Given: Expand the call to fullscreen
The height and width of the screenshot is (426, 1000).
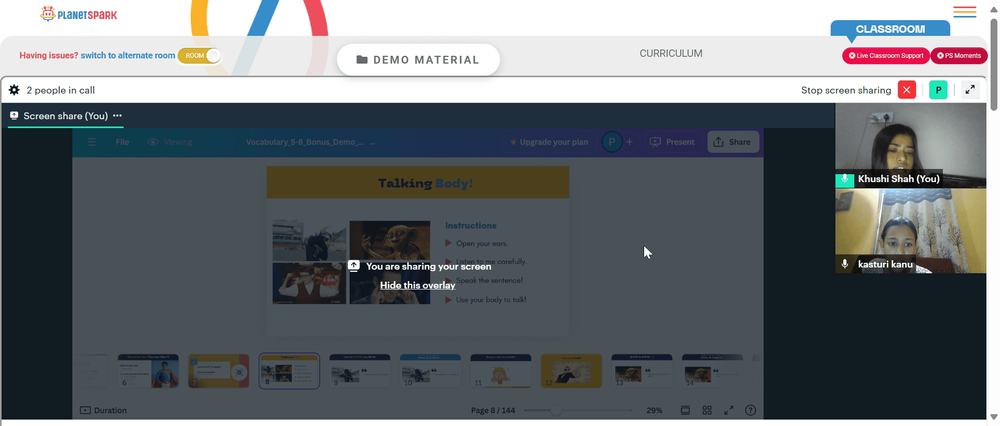Looking at the screenshot, I should coord(970,90).
